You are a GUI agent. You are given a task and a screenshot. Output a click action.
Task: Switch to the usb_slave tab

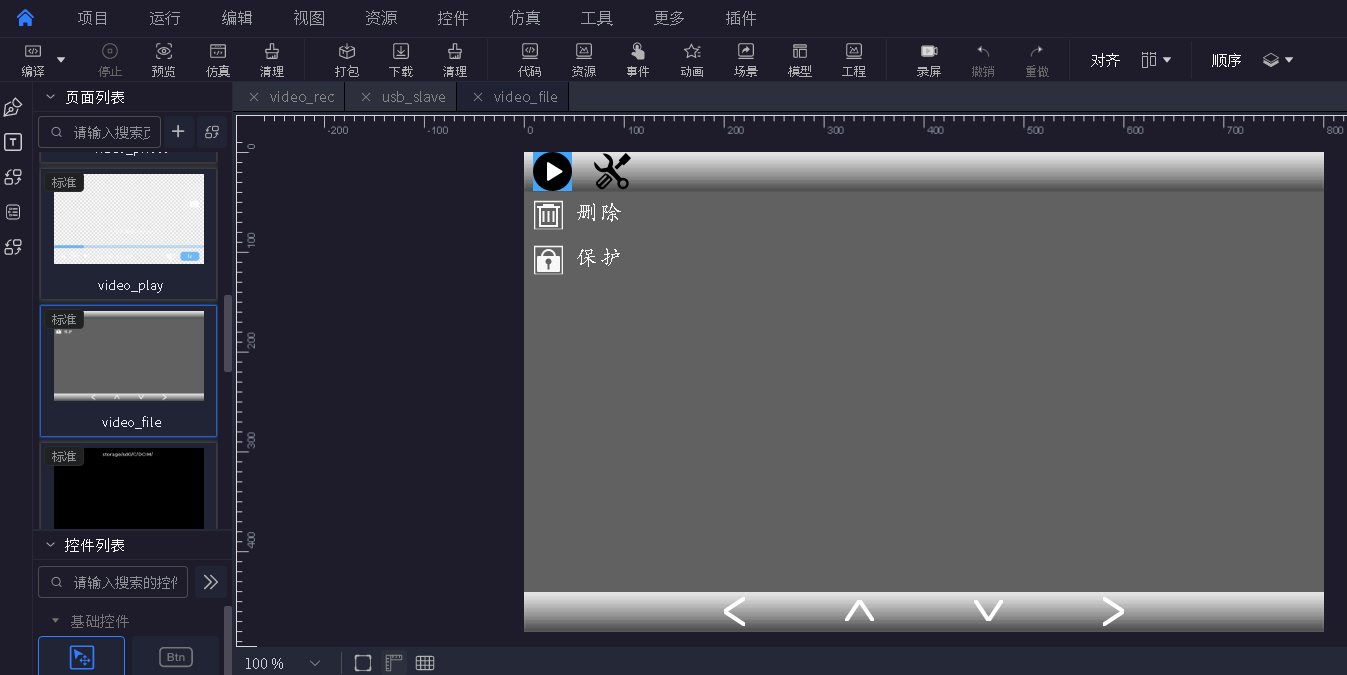click(x=414, y=97)
